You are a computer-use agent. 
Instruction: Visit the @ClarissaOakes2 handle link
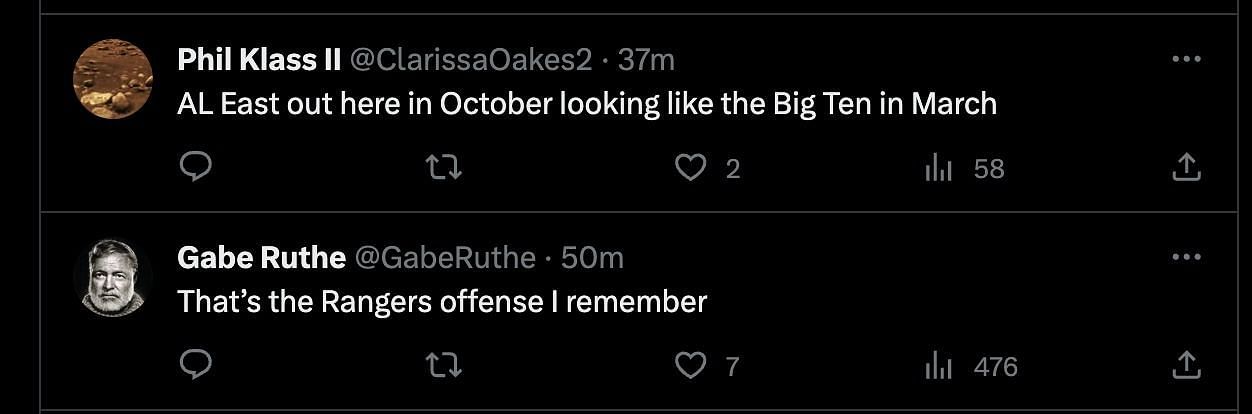(469, 60)
